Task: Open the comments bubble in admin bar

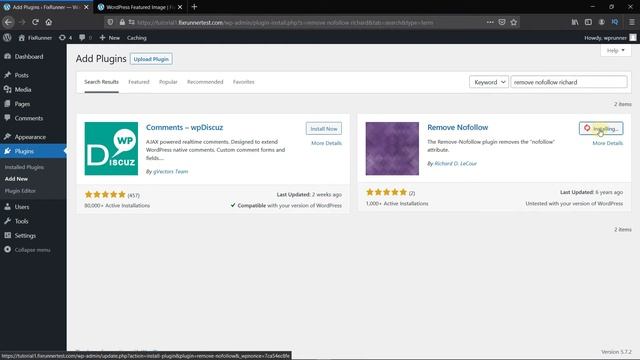Action: [85, 38]
